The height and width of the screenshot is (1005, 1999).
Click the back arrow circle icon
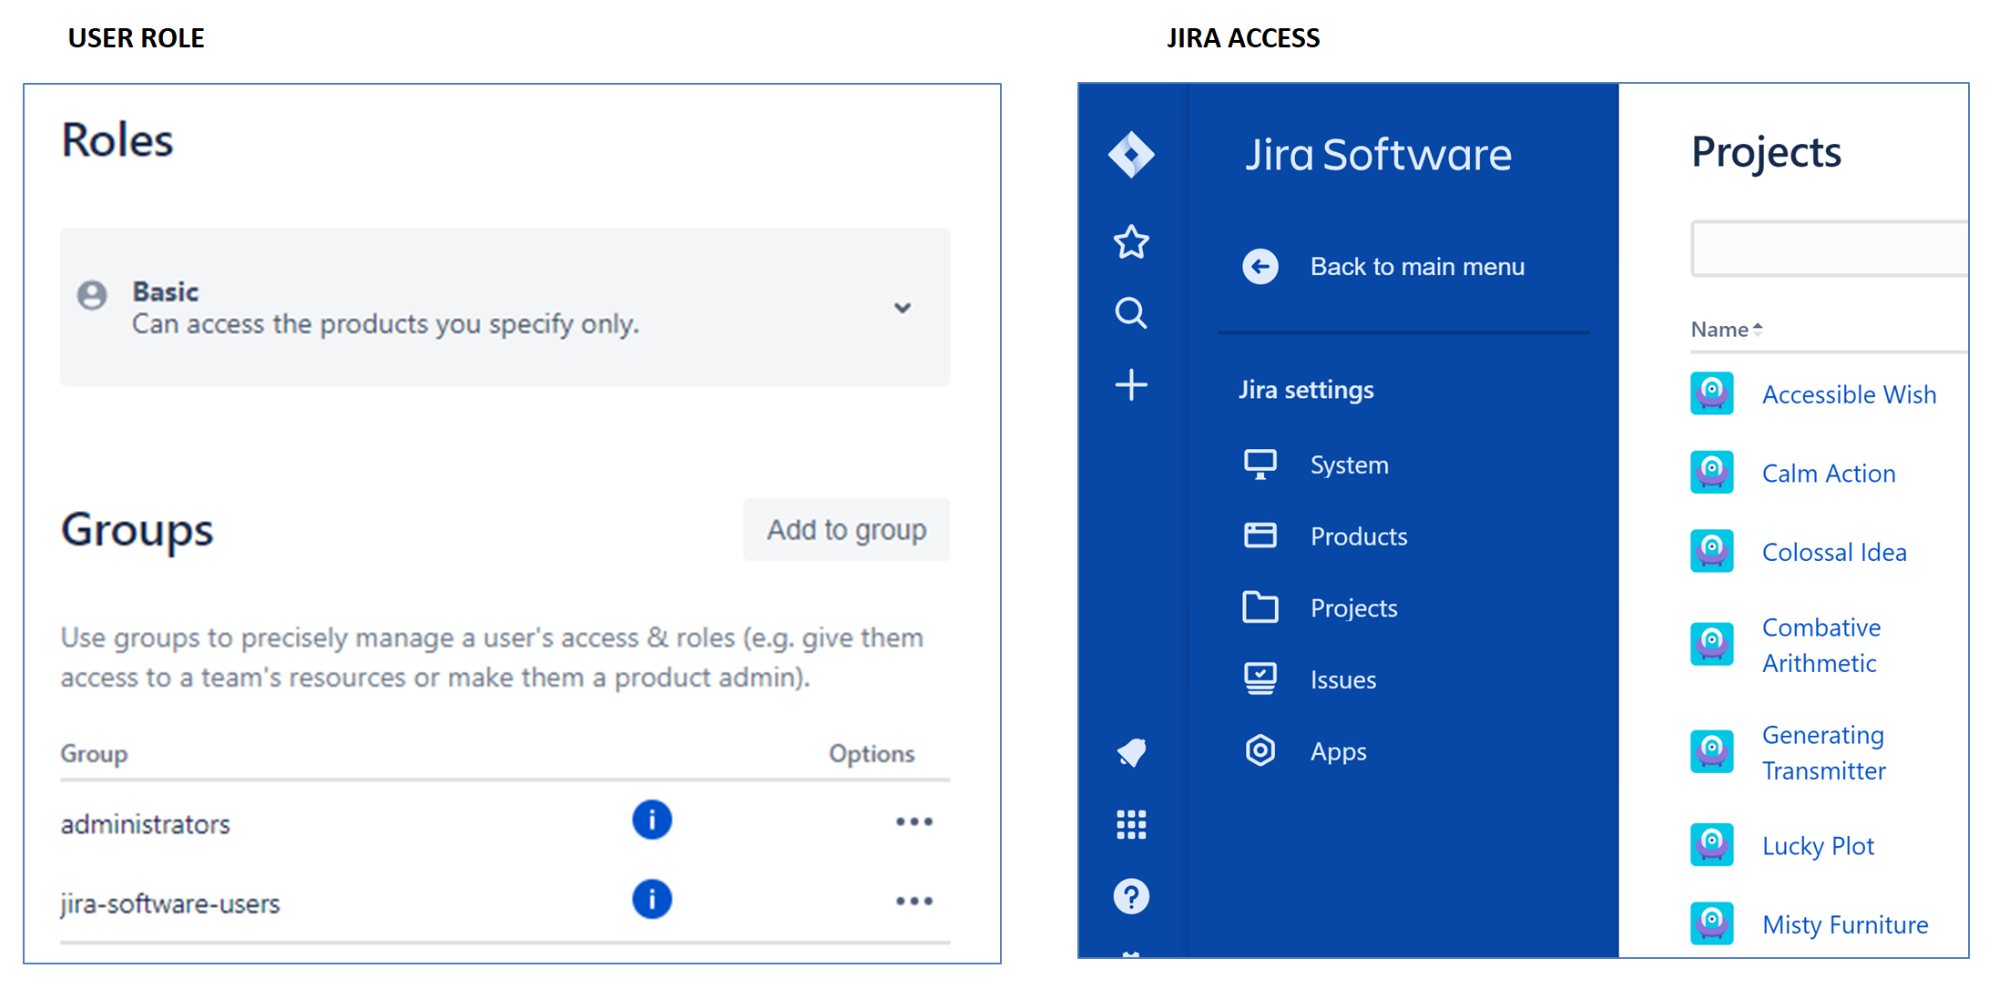coord(1260,266)
